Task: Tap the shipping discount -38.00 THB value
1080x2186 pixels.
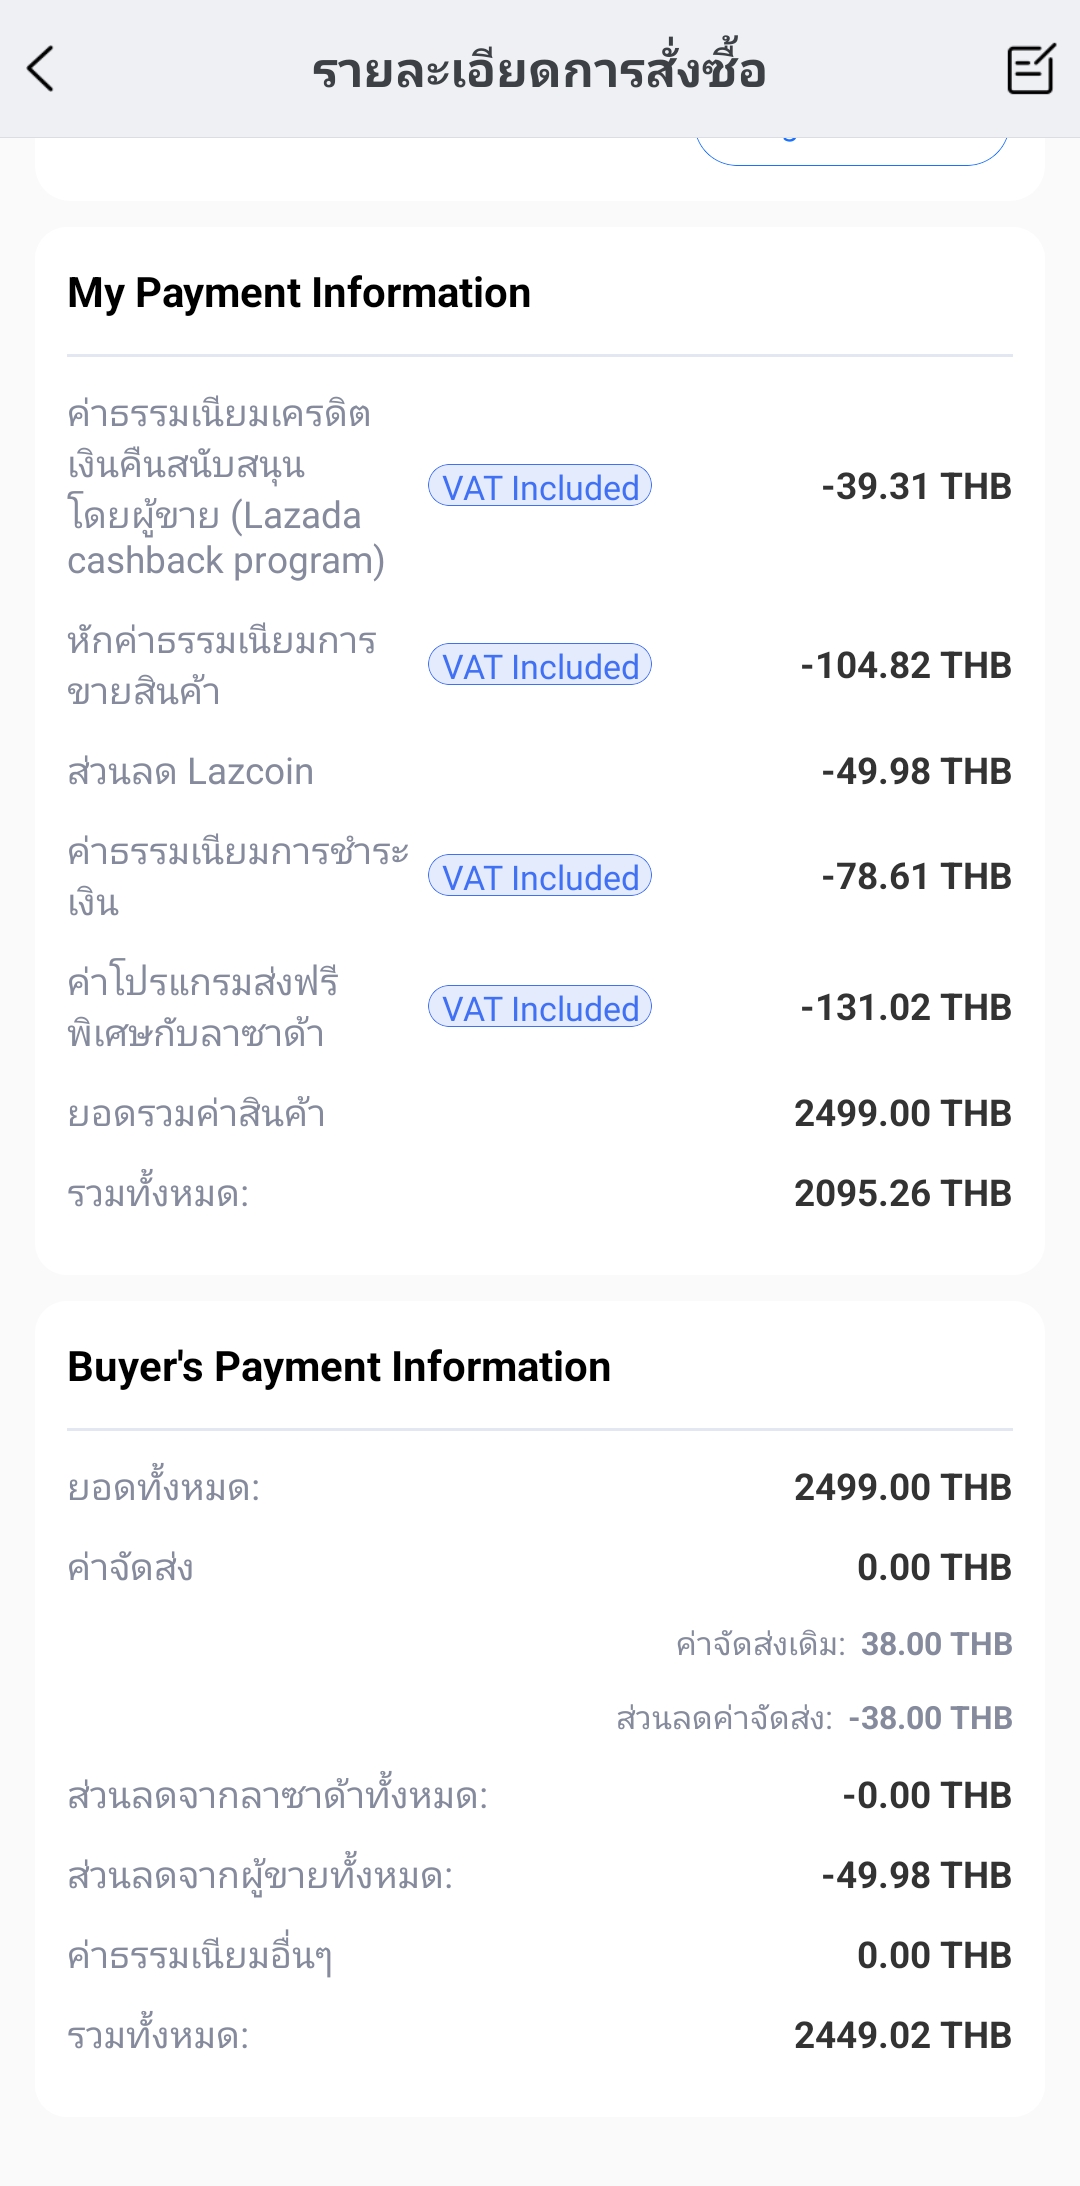Action: tap(930, 1718)
